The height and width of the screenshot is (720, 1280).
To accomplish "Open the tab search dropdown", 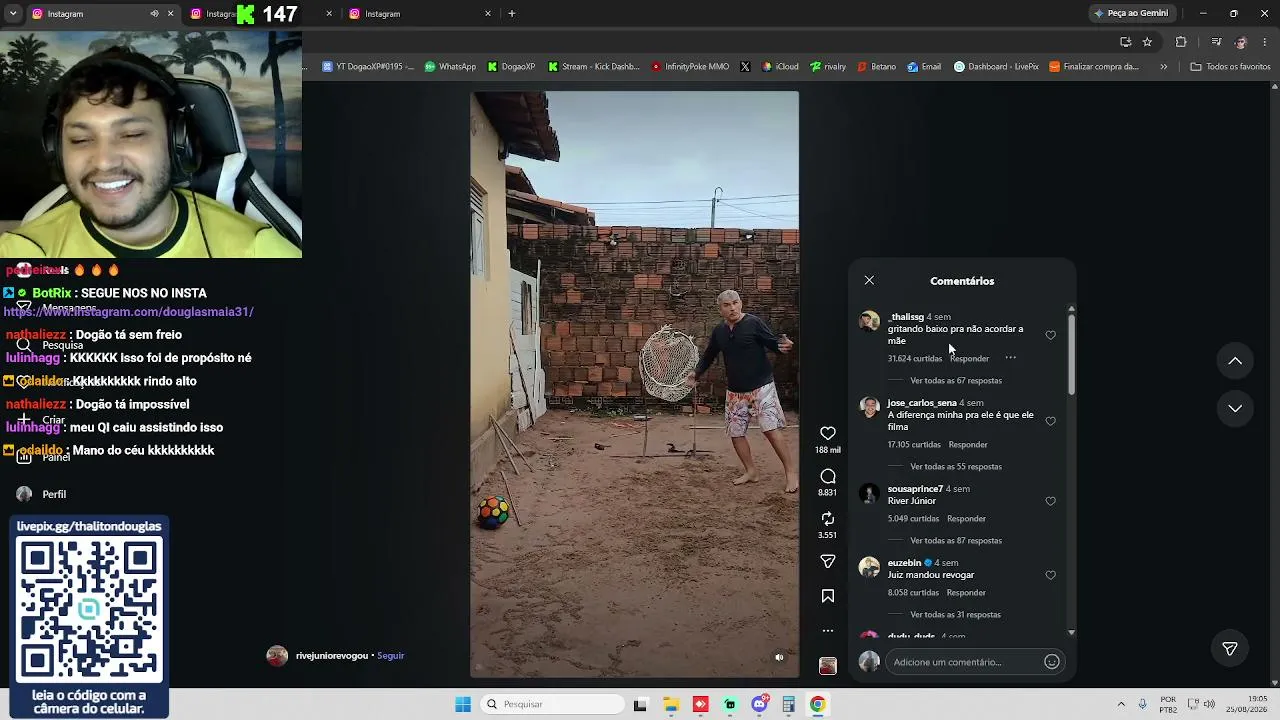I will pyautogui.click(x=13, y=14).
